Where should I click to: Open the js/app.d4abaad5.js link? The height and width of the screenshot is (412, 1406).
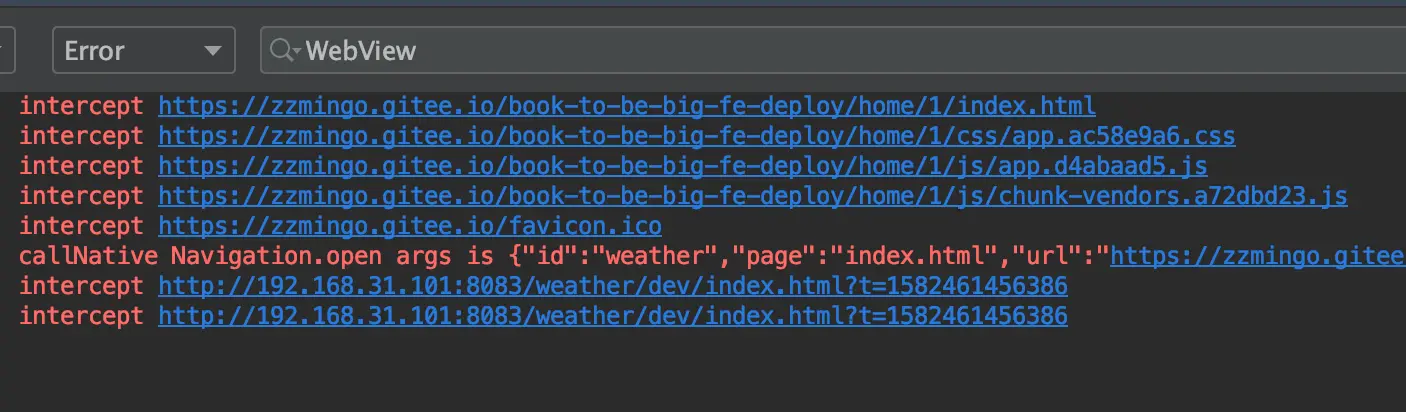[683, 166]
